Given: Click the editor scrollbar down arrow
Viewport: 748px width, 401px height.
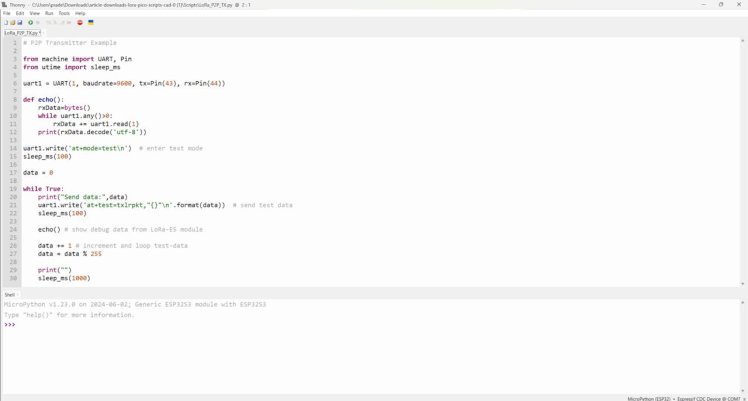Looking at the screenshot, I should pos(742,284).
